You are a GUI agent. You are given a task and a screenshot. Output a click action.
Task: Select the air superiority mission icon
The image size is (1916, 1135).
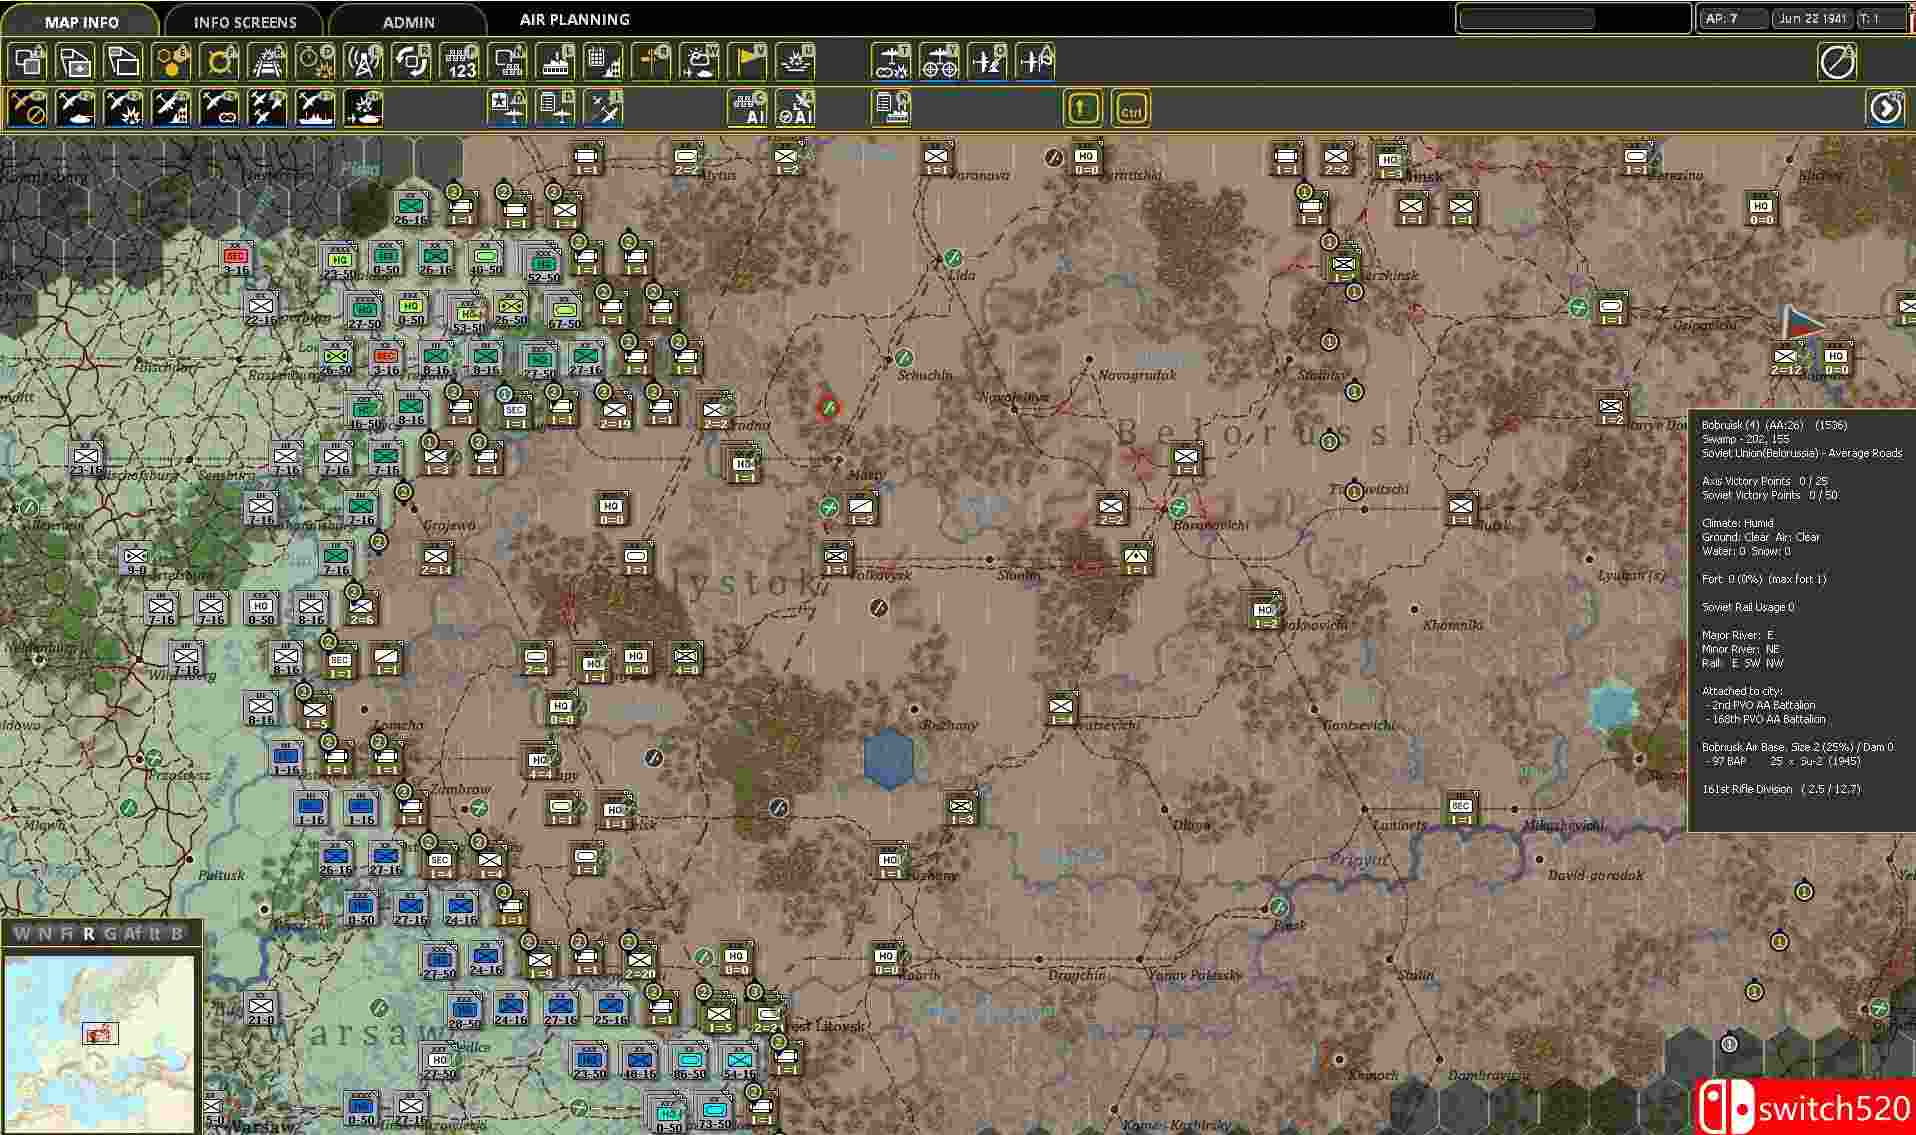click(268, 108)
